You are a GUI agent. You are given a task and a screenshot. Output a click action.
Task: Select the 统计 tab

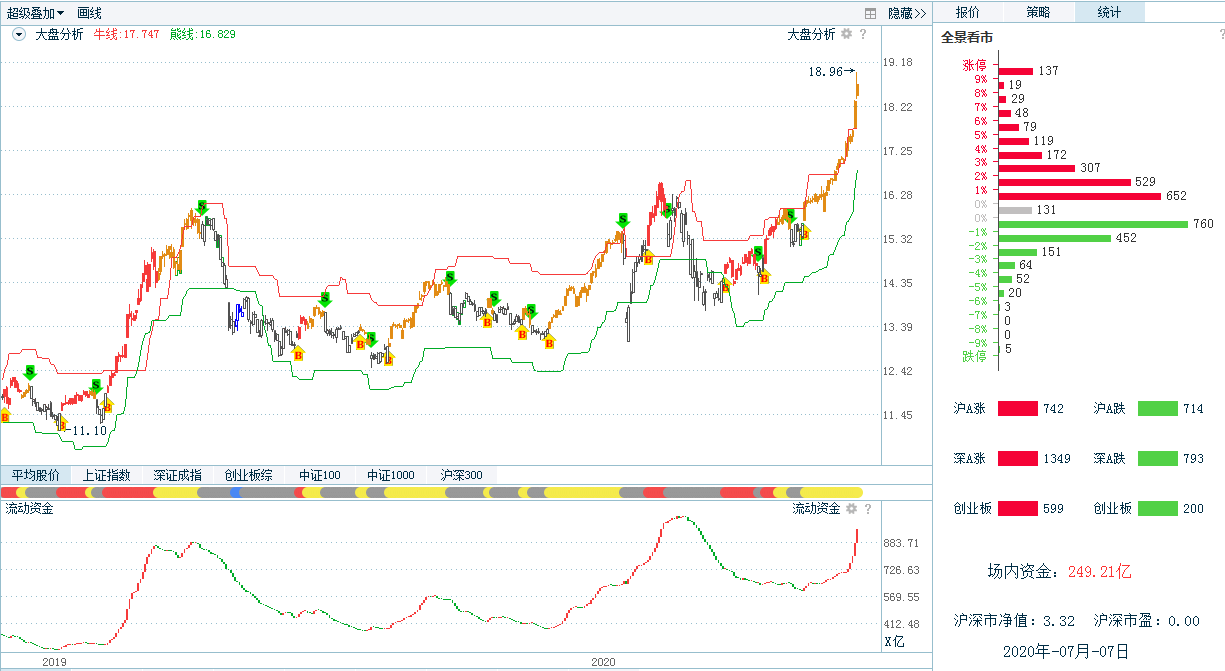coord(1109,12)
